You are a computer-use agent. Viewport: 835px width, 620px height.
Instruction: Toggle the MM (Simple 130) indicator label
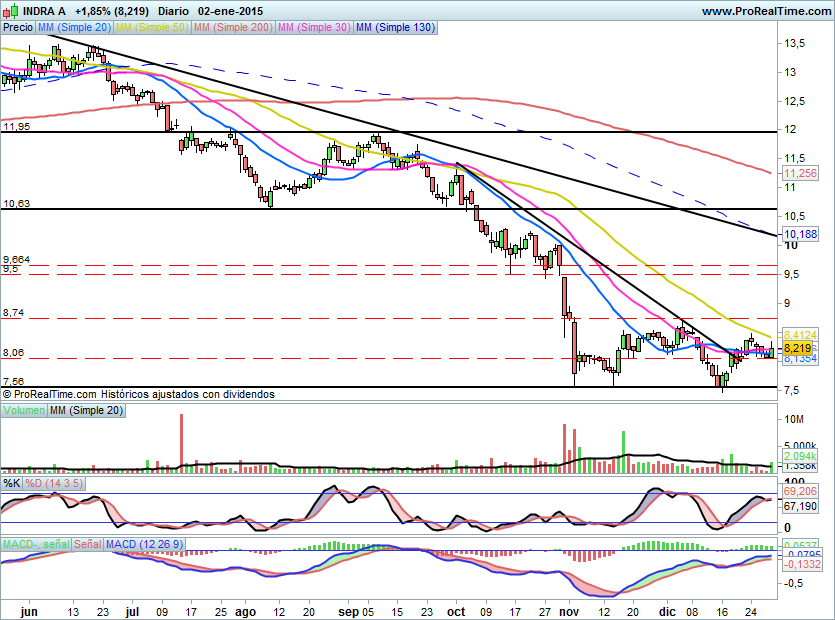coord(395,28)
